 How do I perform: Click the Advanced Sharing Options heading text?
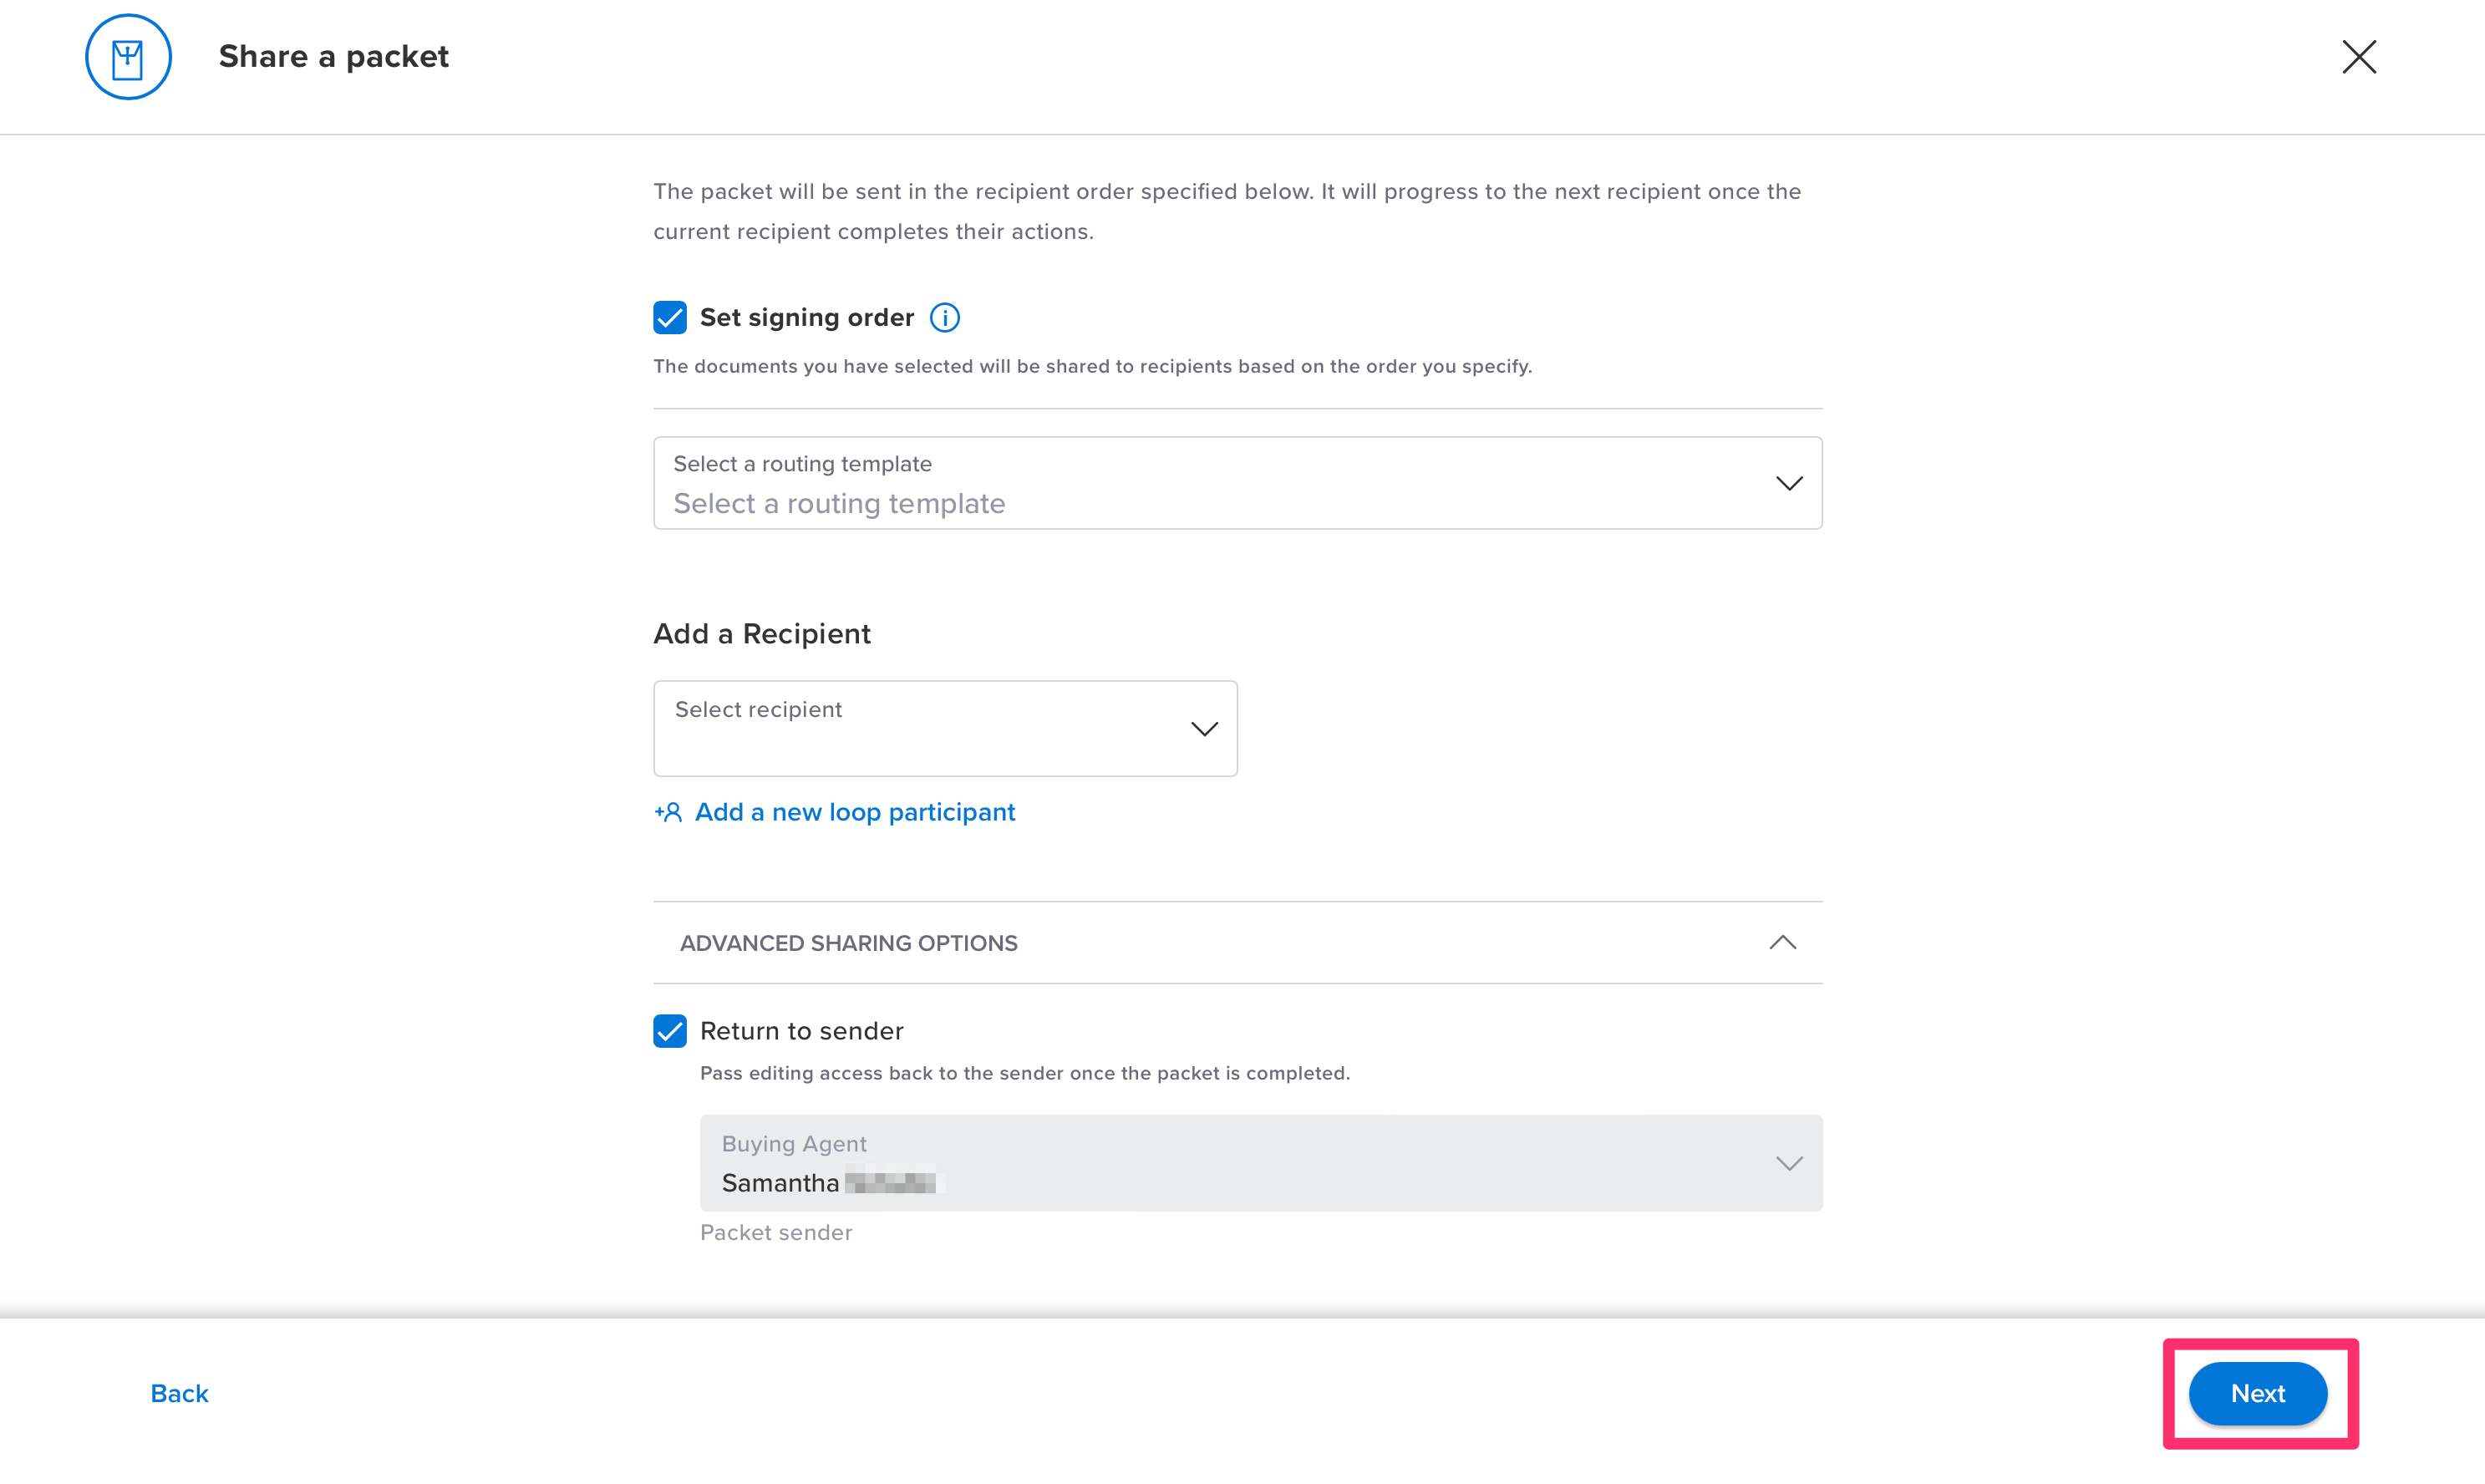(x=848, y=943)
